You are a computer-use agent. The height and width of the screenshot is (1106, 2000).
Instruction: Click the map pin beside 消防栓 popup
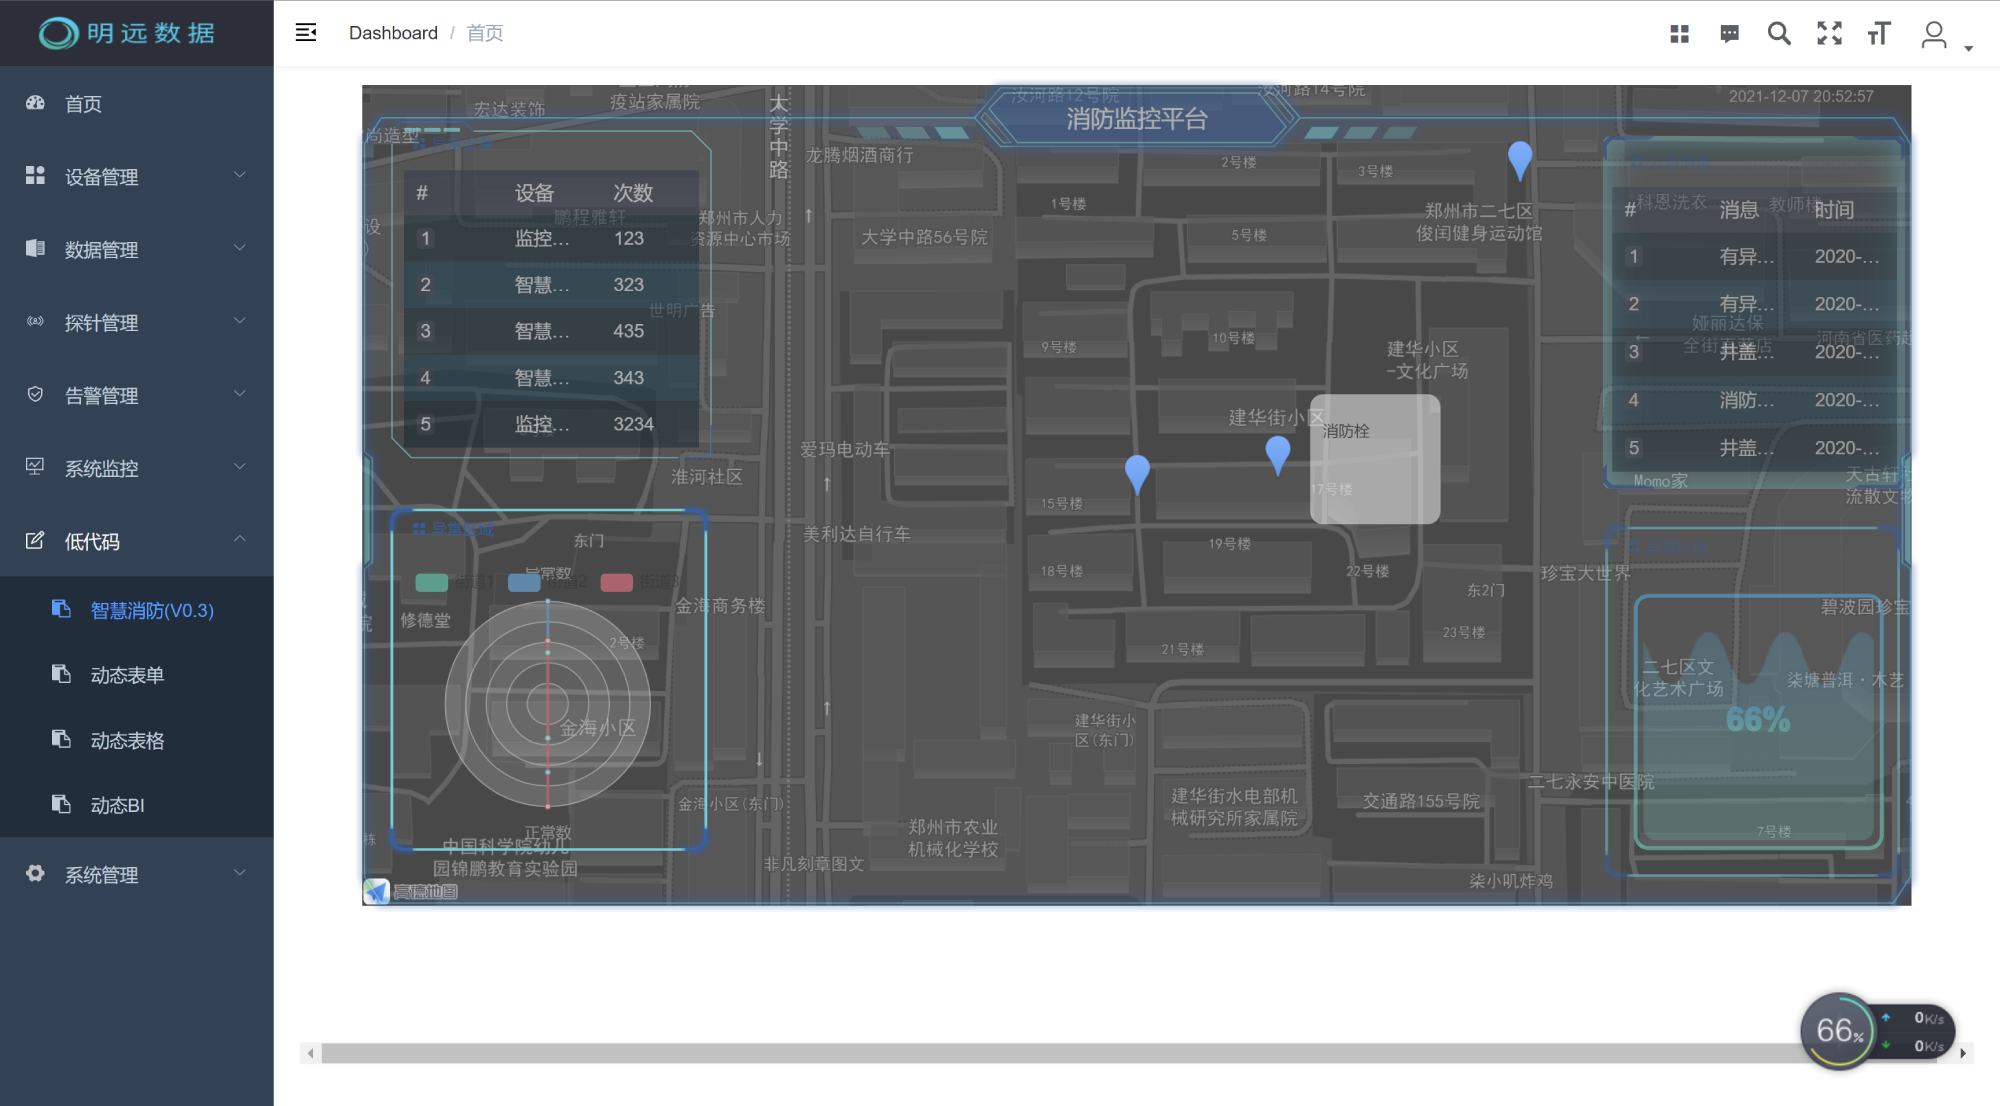[x=1277, y=455]
